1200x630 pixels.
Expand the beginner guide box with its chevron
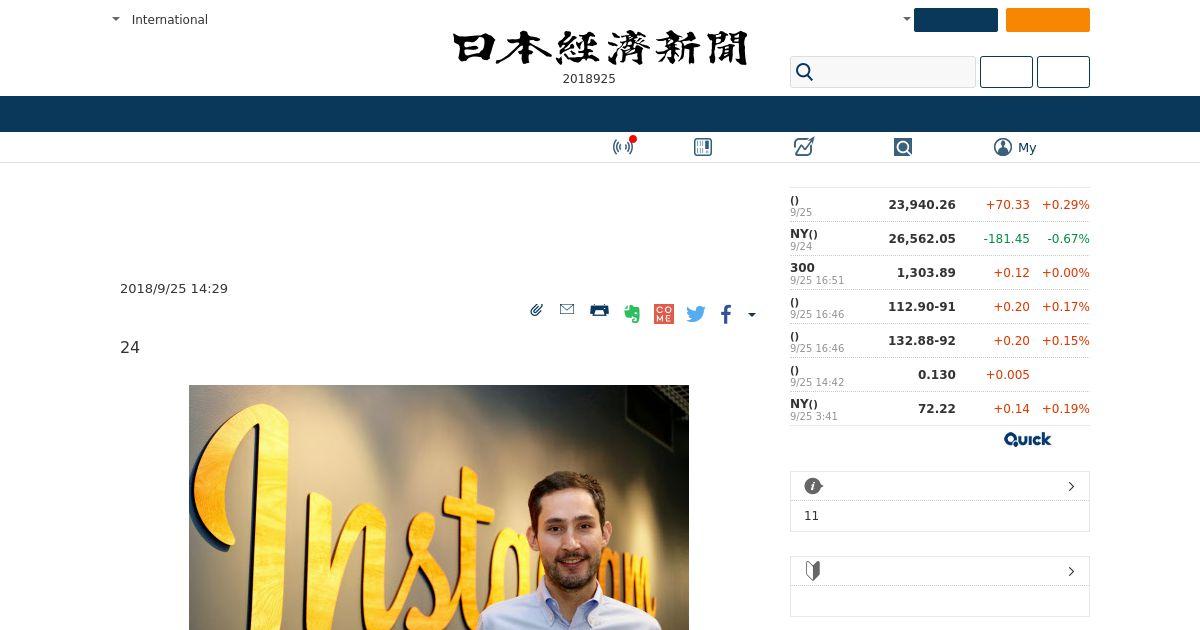click(1071, 571)
